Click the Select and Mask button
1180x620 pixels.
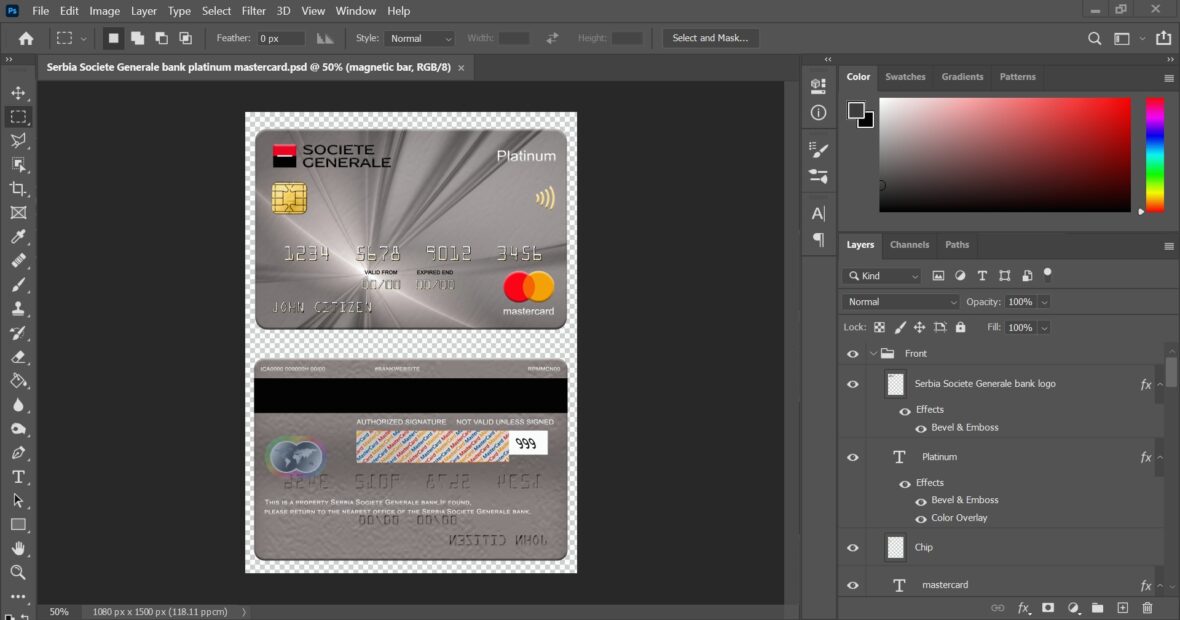coord(710,38)
